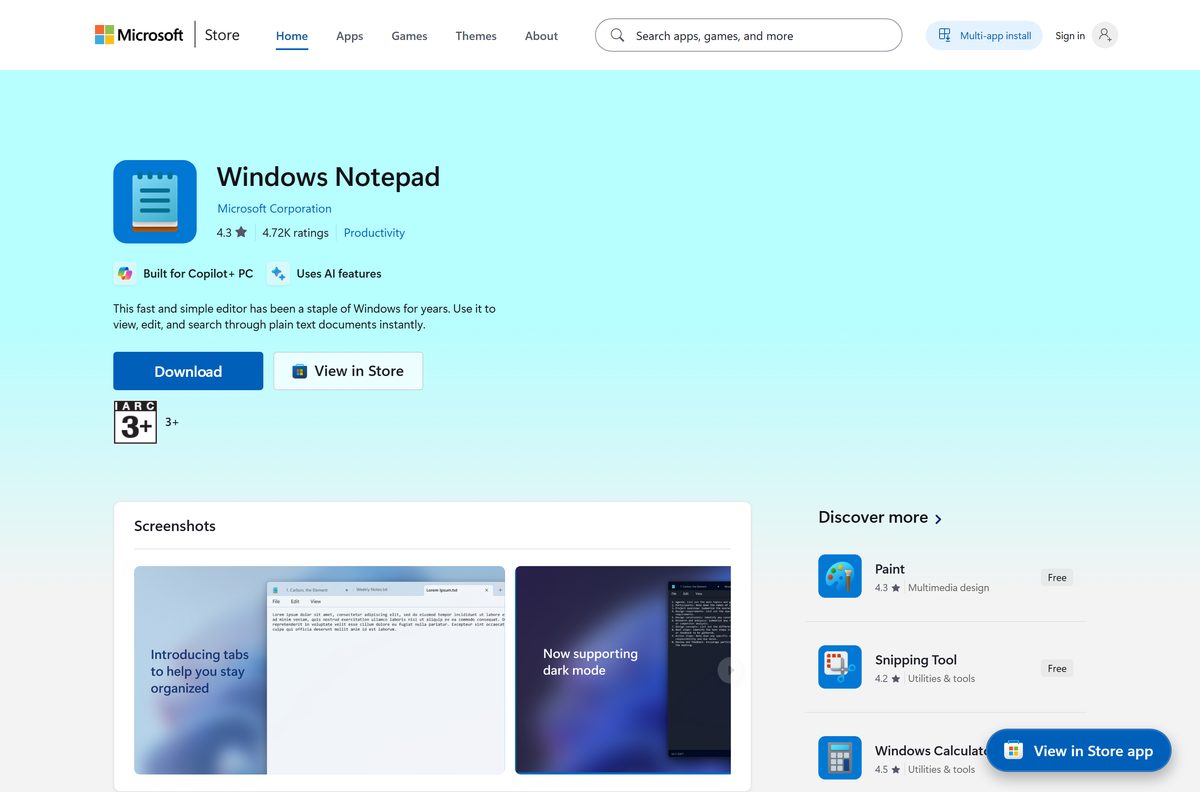
Task: Click the Free tag beside Paint
Action: click(1057, 577)
